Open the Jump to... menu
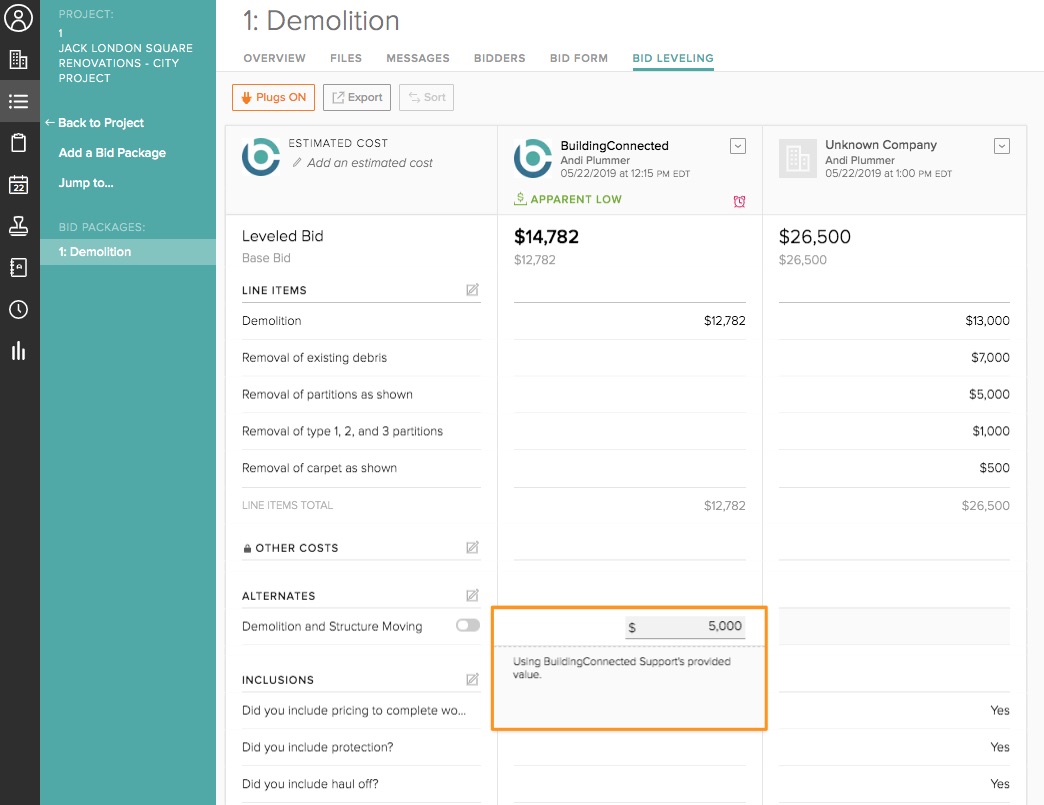1044x805 pixels. (x=86, y=183)
